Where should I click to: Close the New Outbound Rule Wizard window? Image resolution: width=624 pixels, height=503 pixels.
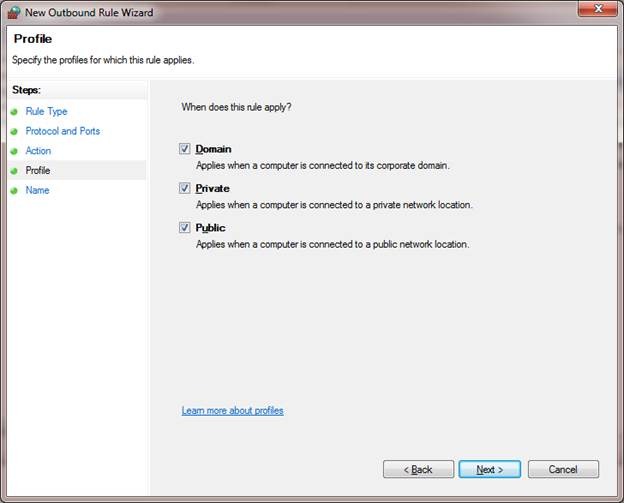[x=597, y=10]
